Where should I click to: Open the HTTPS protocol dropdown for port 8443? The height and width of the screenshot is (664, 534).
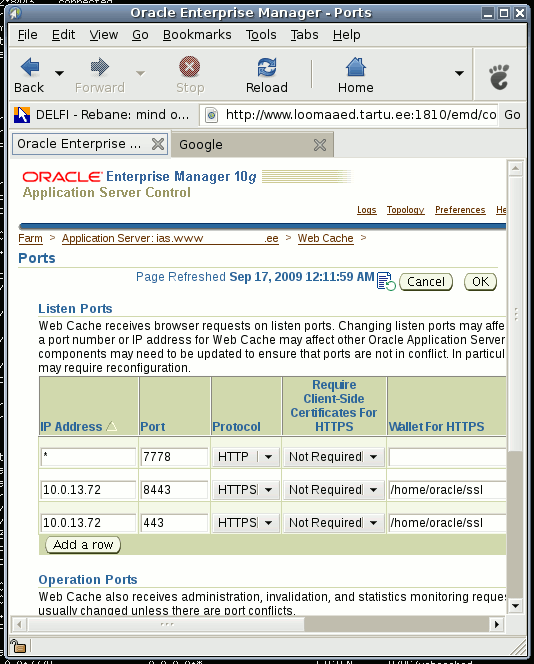click(246, 490)
